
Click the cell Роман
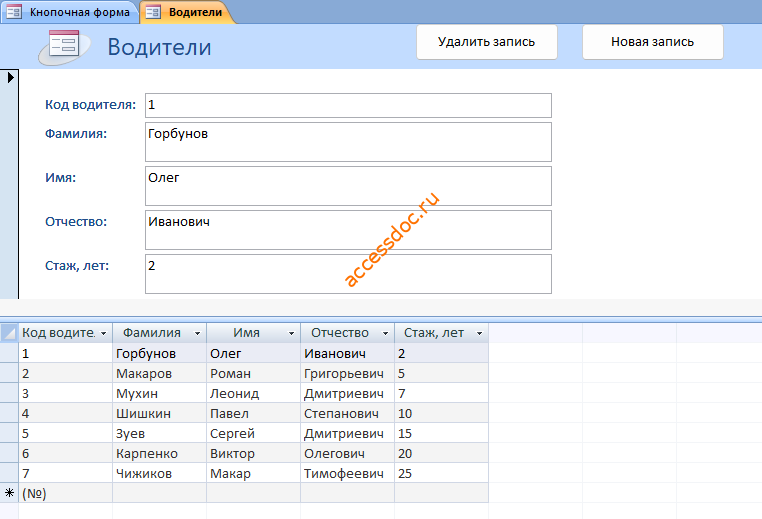point(253,373)
